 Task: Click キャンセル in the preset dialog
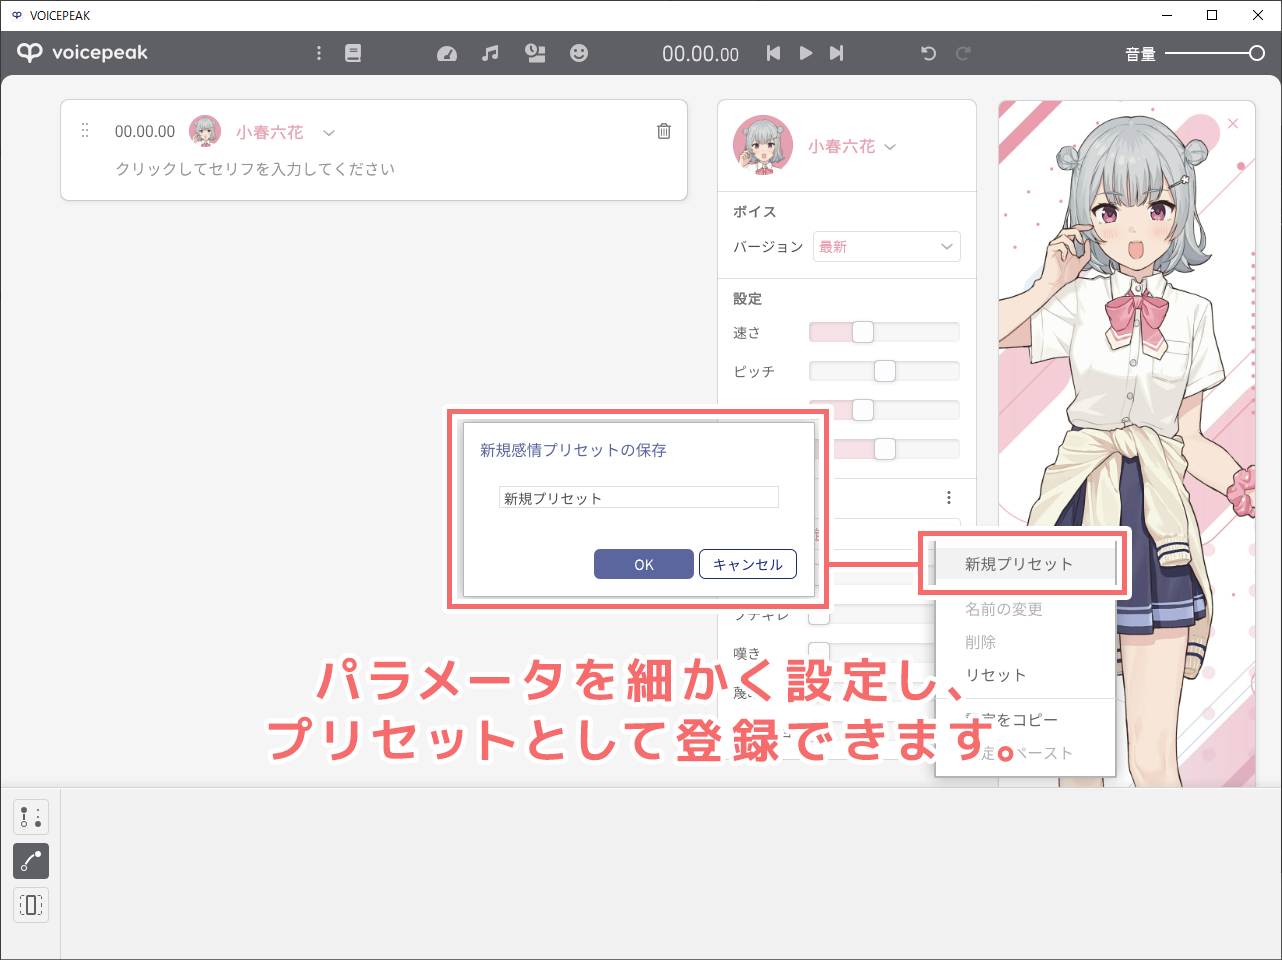tap(748, 564)
